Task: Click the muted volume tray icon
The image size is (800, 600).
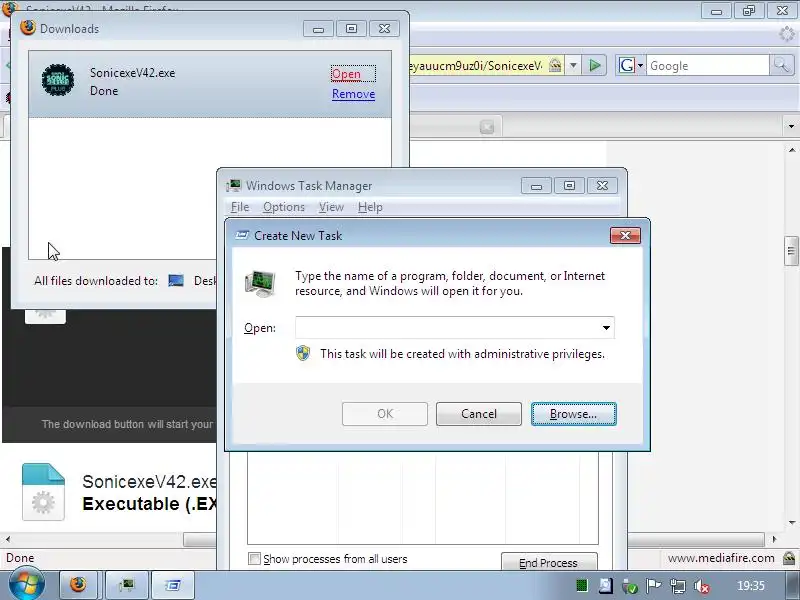Action: click(x=702, y=586)
